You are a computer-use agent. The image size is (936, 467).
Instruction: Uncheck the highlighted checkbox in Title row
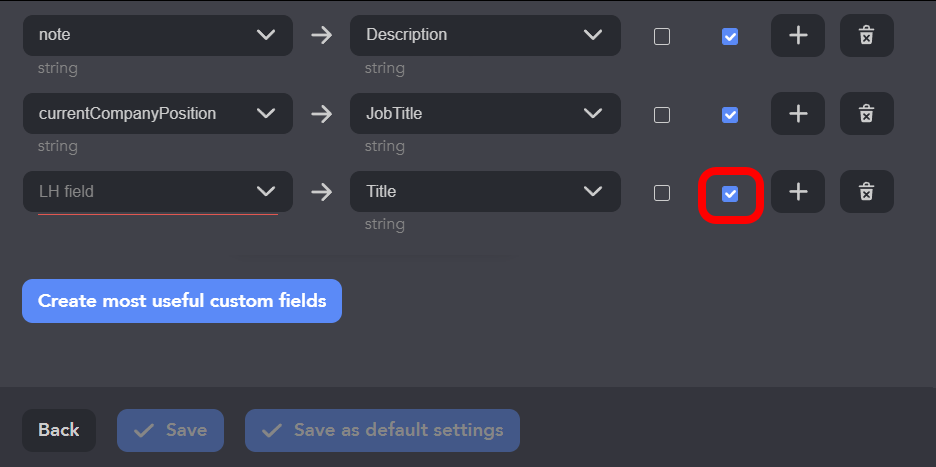coord(730,193)
